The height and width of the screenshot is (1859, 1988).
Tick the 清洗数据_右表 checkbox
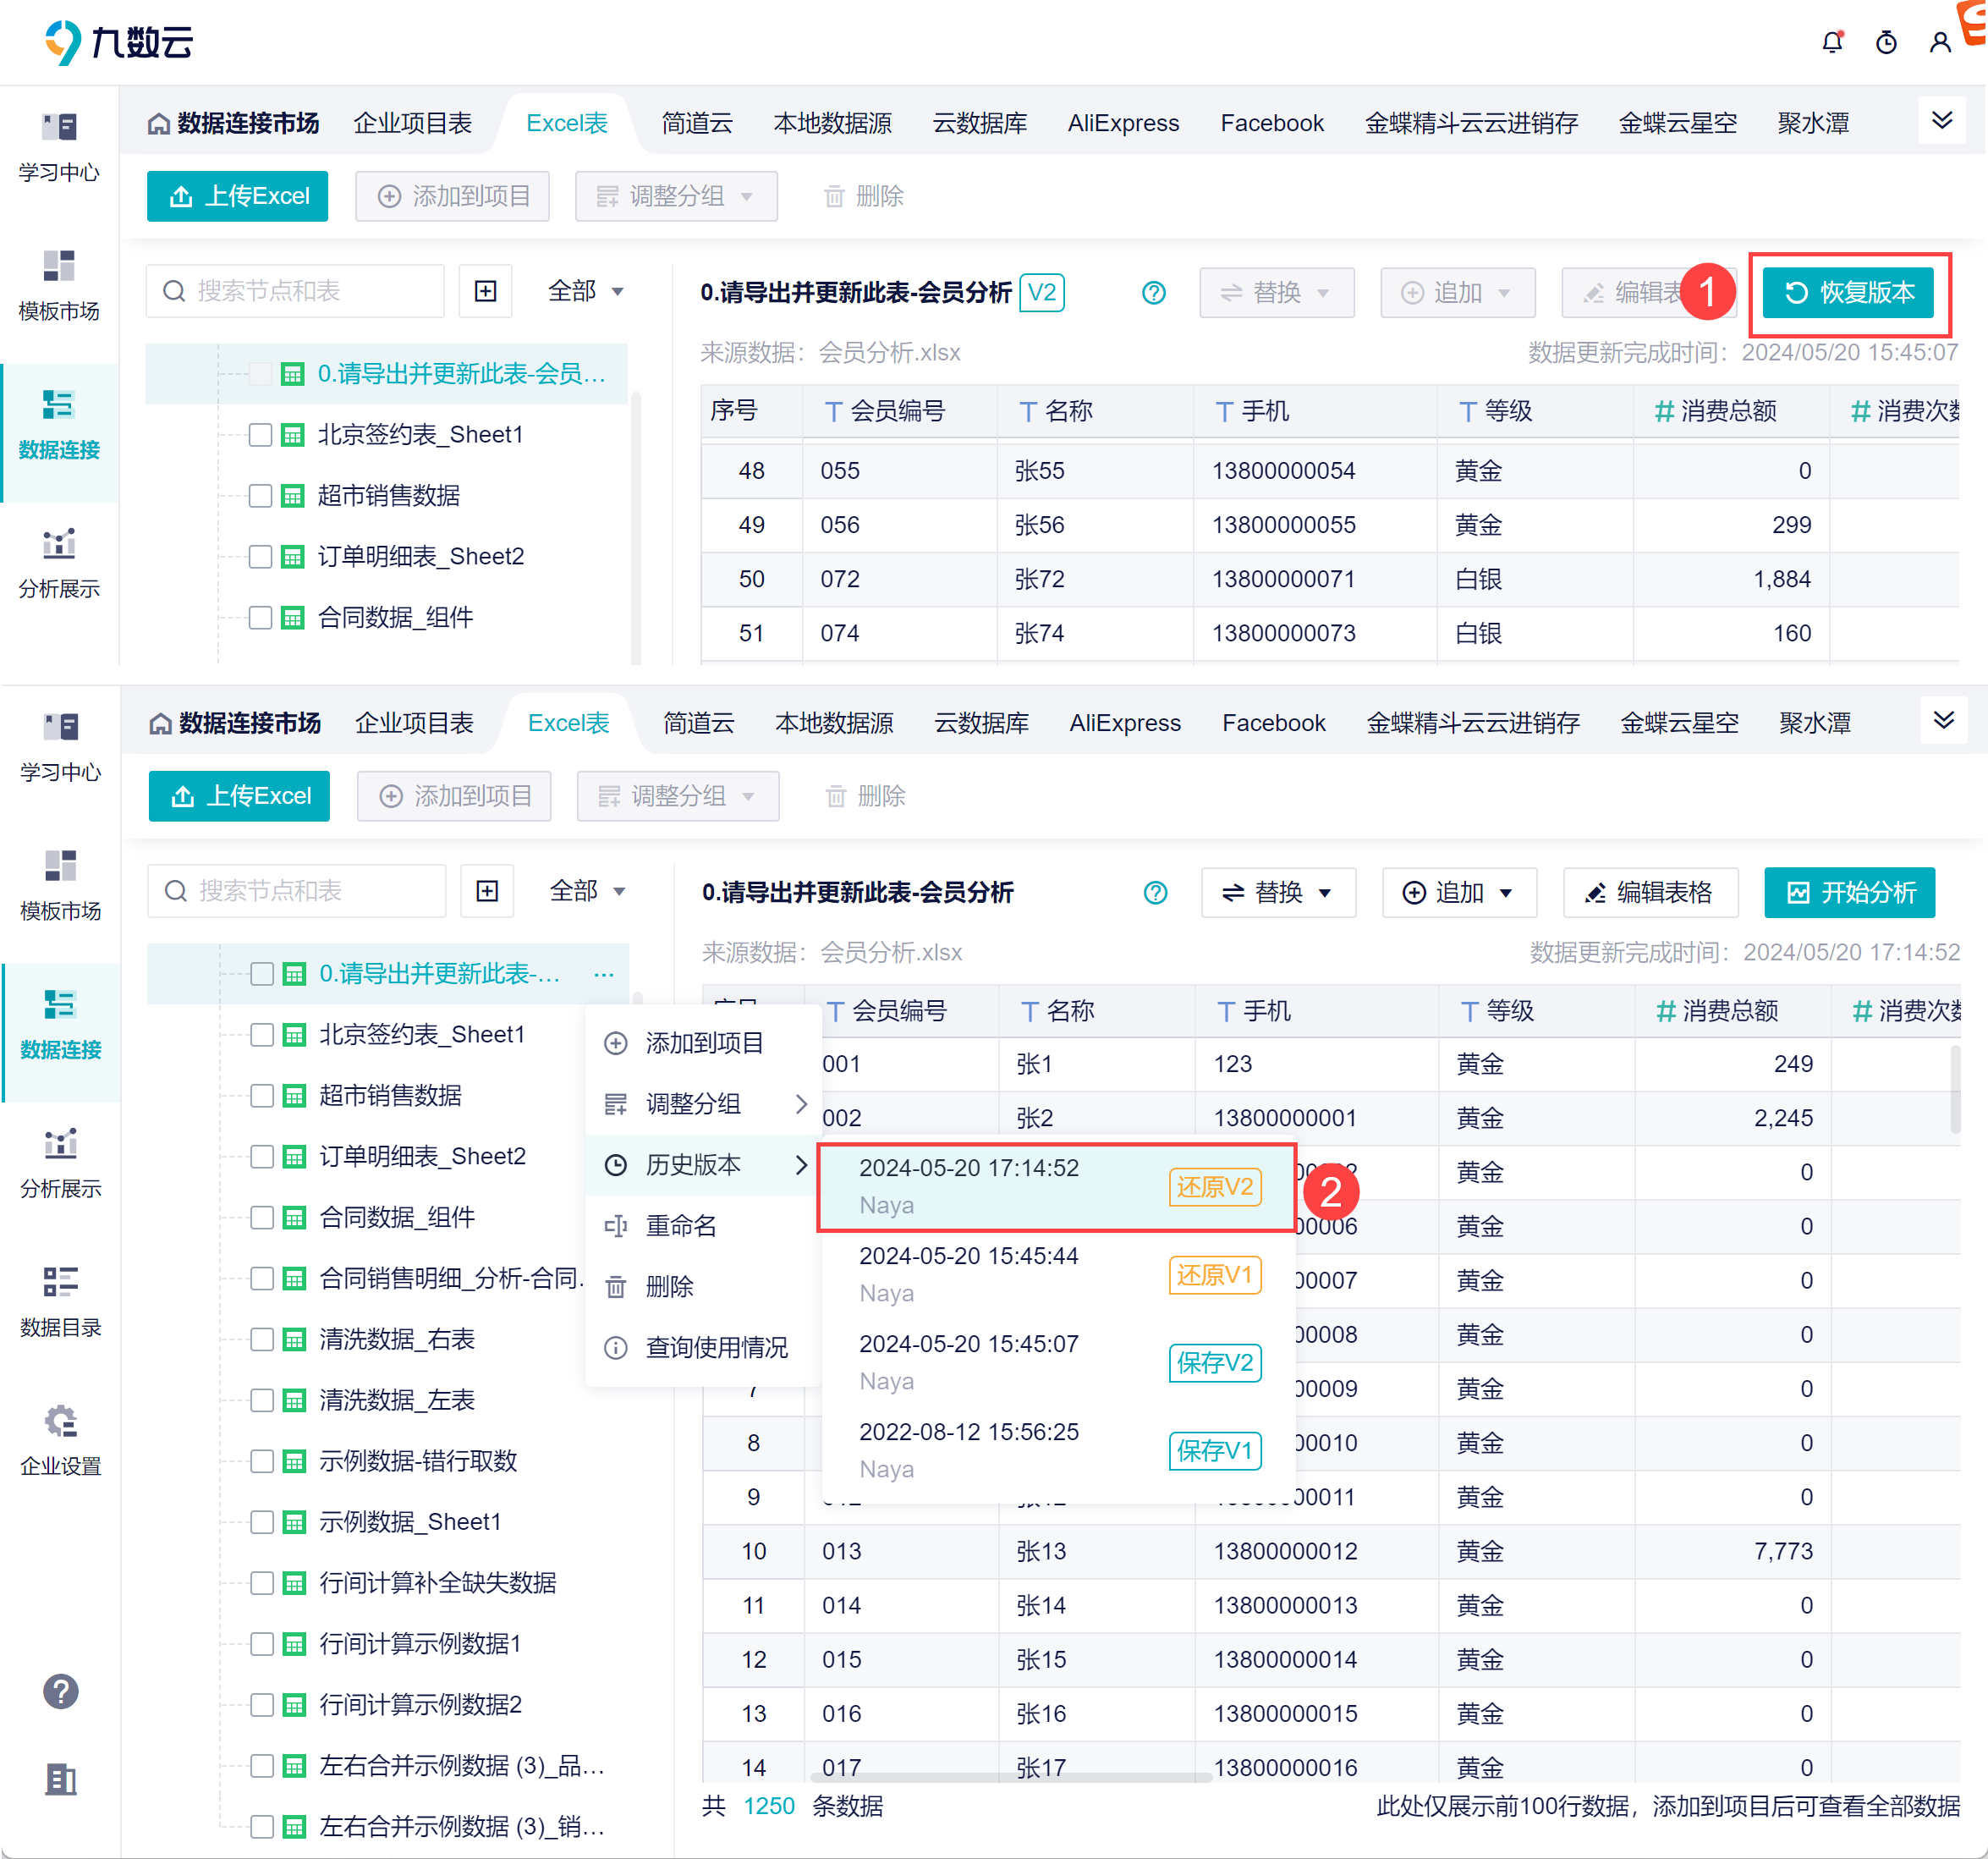pyautogui.click(x=262, y=1339)
